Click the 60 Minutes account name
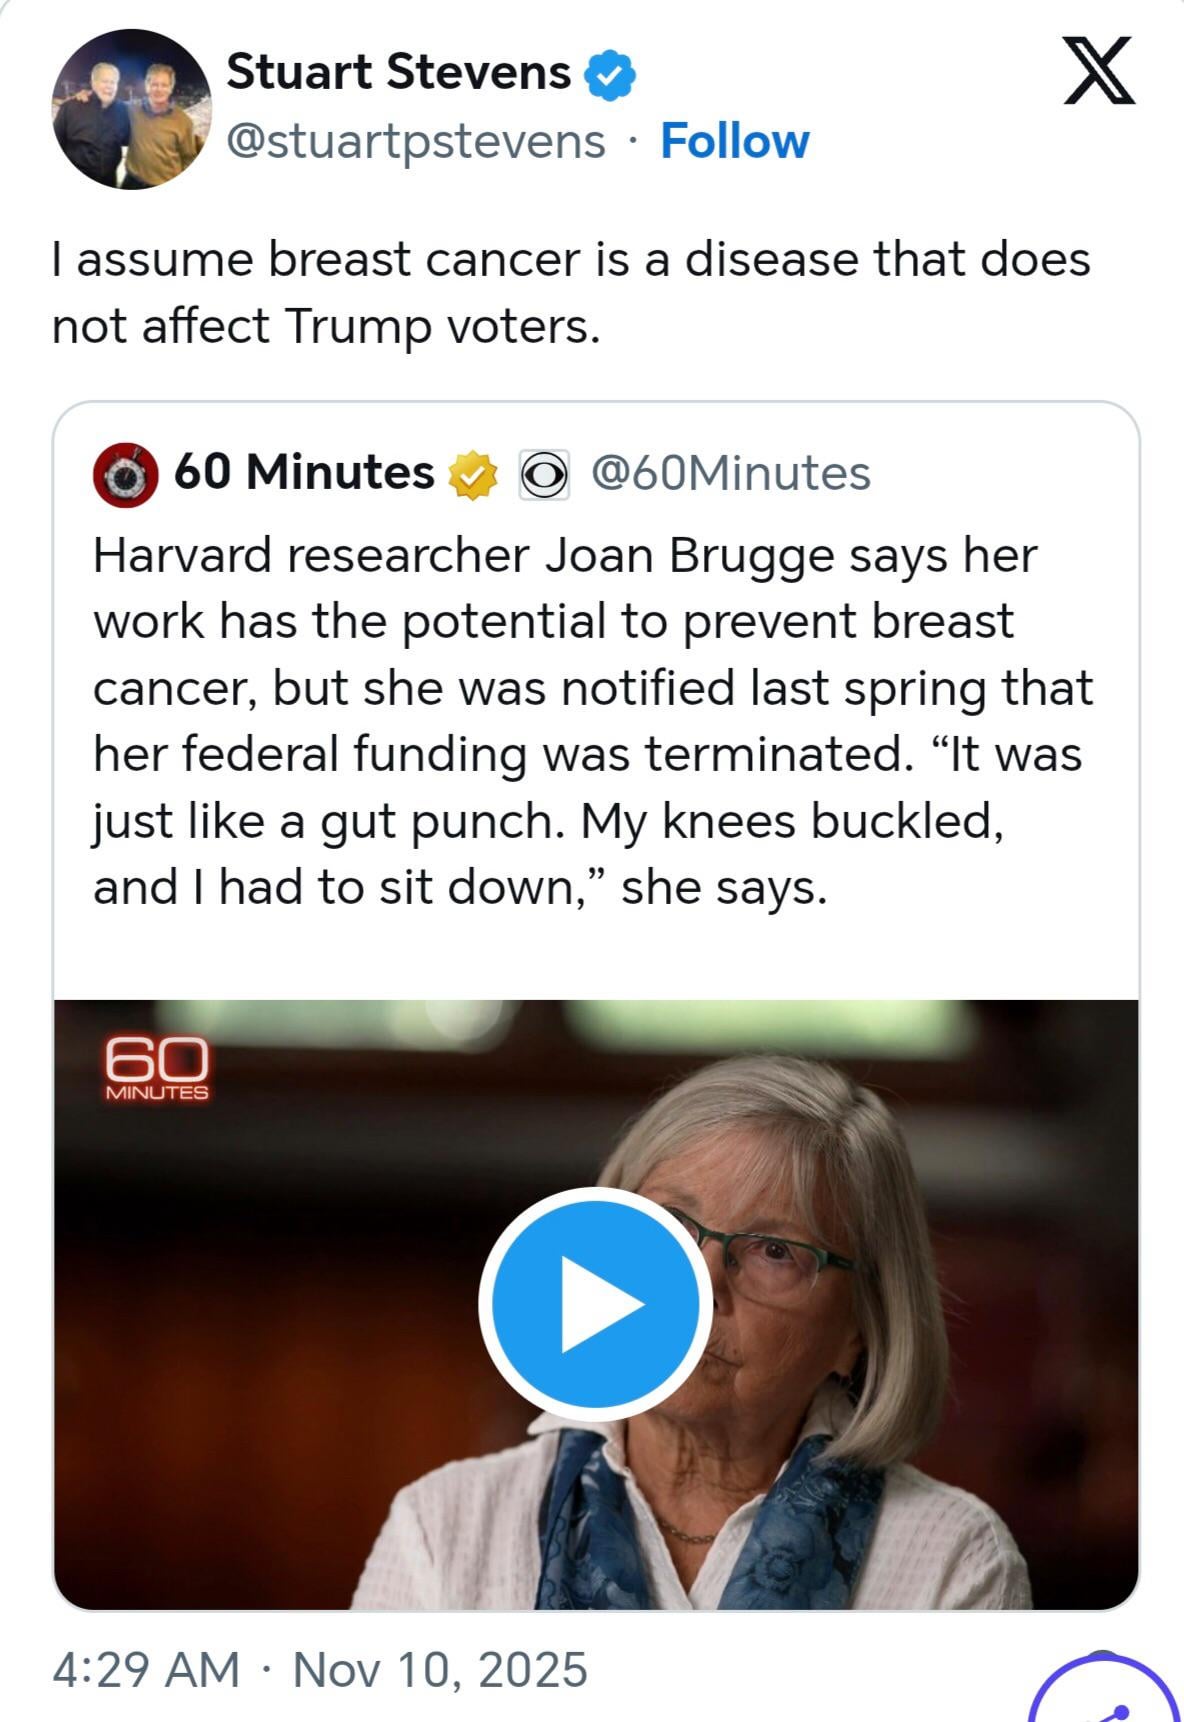 [304, 472]
